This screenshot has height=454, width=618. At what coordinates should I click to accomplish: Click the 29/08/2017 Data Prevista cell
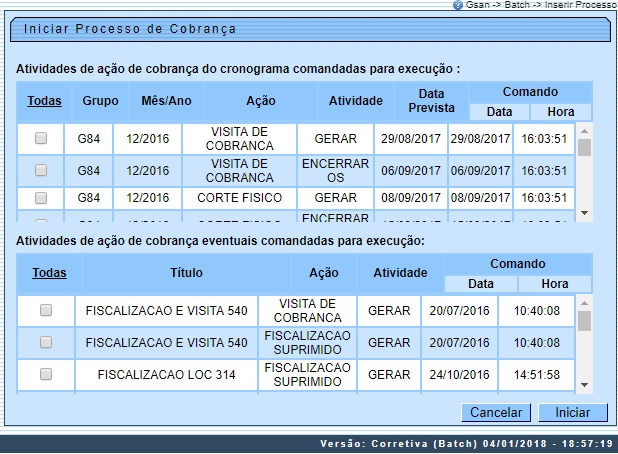click(411, 139)
